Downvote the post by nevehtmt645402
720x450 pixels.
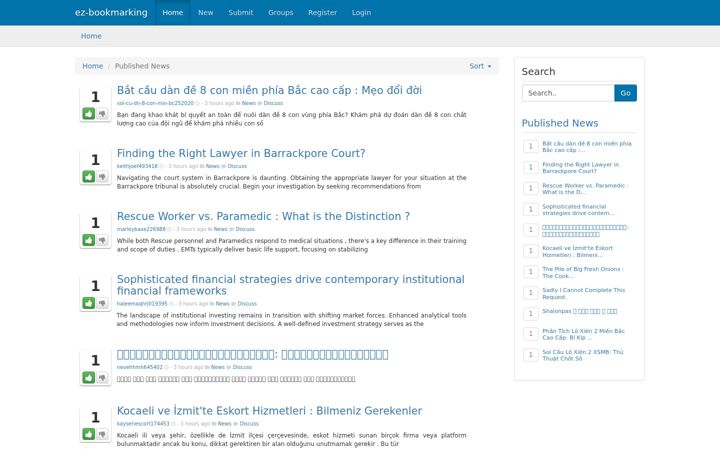click(102, 377)
